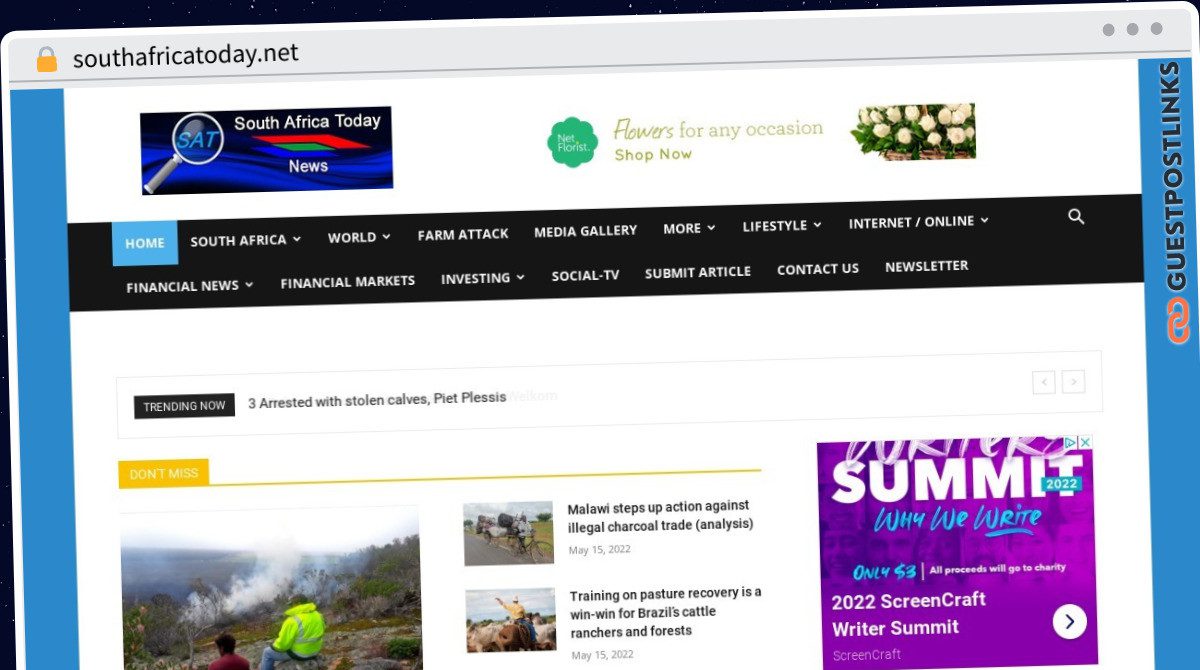Screen dimensions: 1200x670
Task: Open the Social-TV page
Action: (585, 275)
